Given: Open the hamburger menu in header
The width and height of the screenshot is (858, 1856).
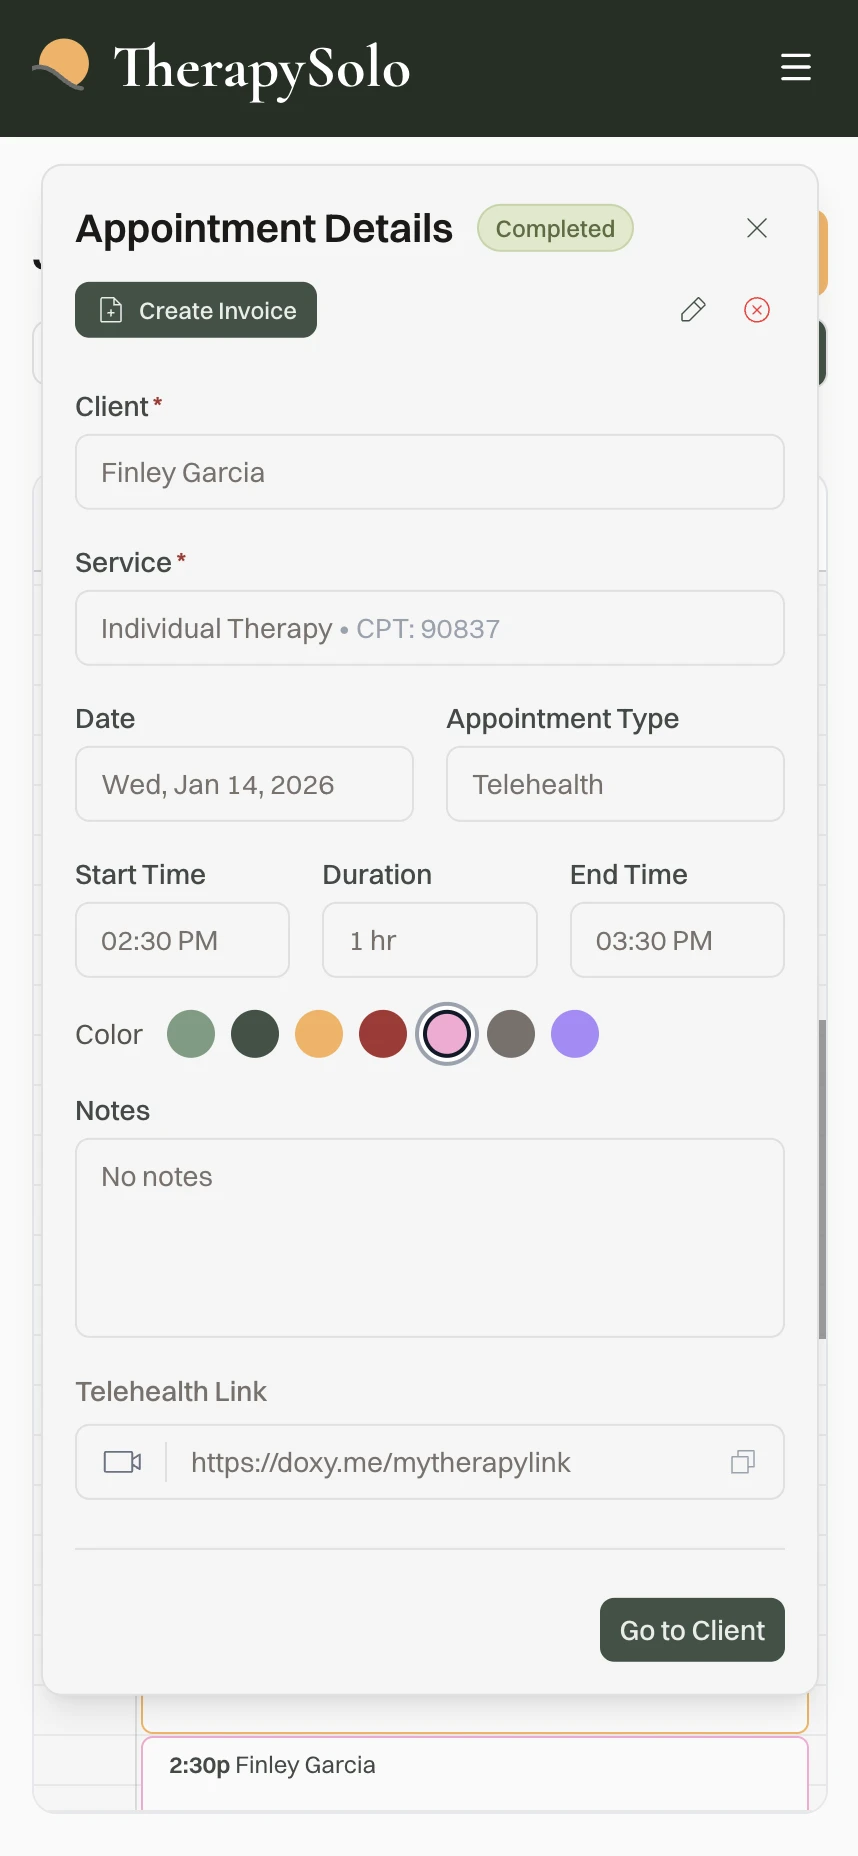Looking at the screenshot, I should click(796, 67).
